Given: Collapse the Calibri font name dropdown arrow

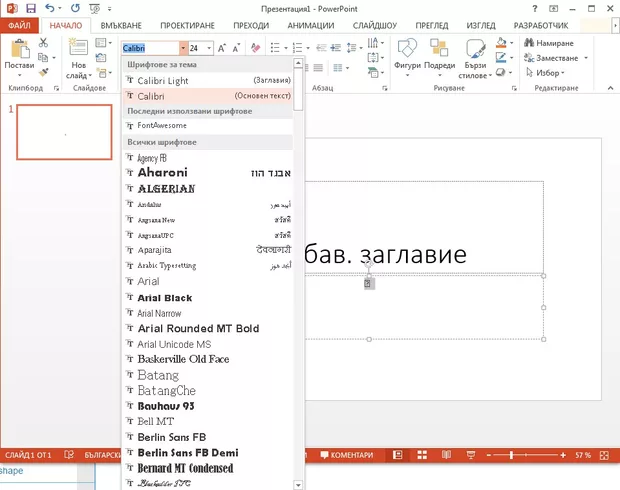Looking at the screenshot, I should [183, 48].
